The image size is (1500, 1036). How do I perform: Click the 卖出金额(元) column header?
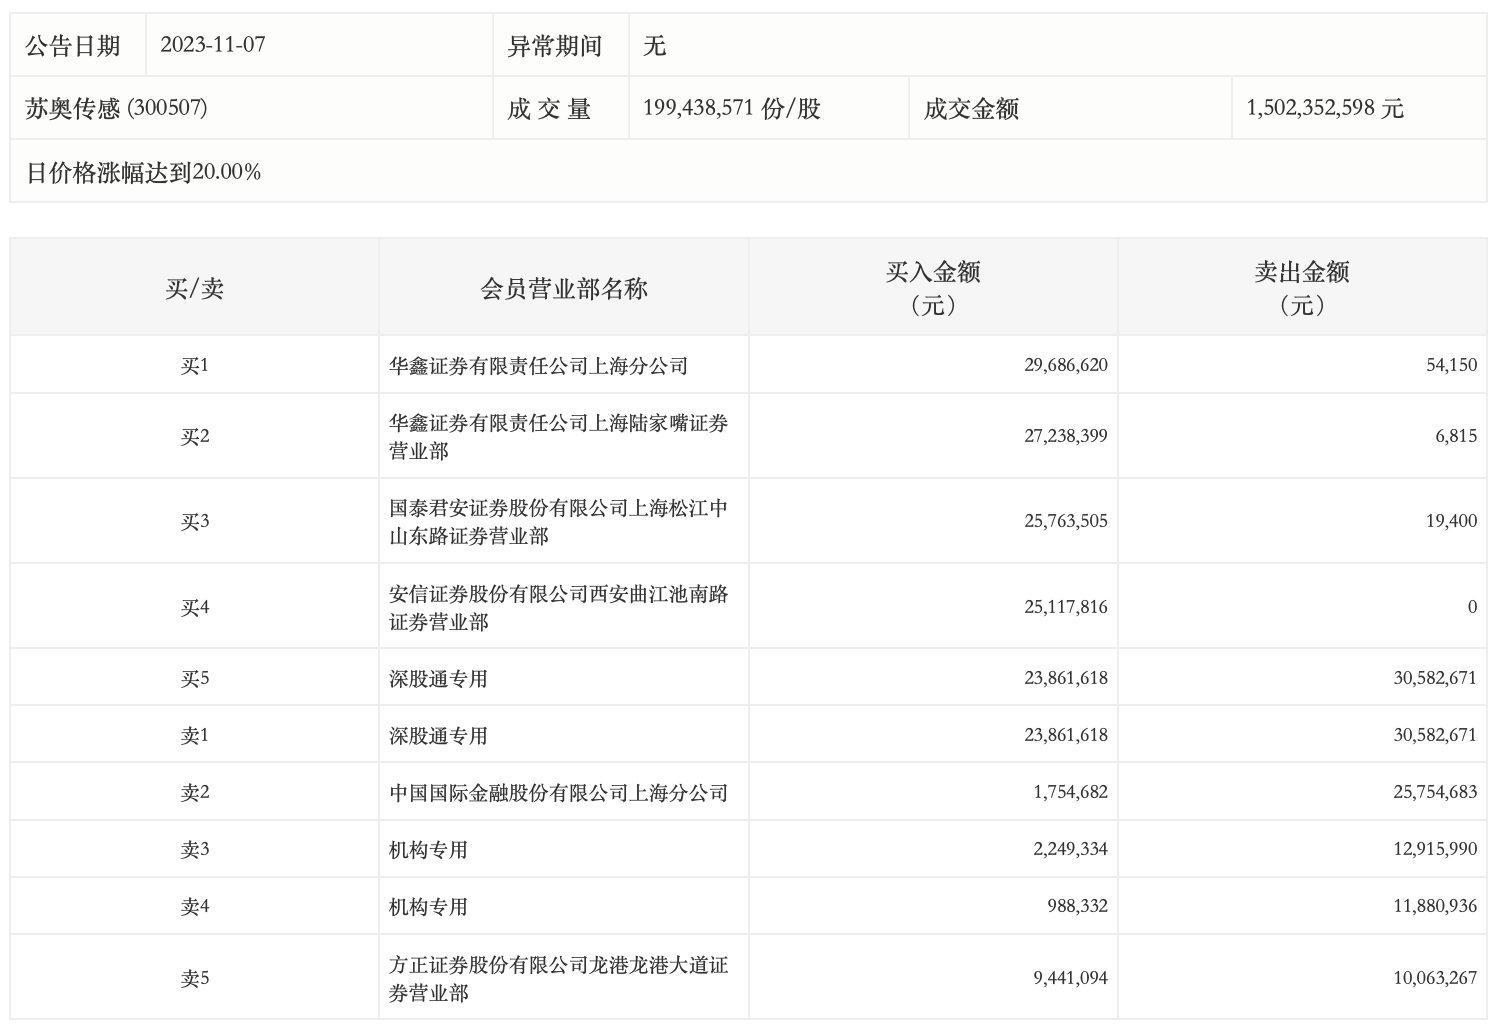[x=1302, y=288]
